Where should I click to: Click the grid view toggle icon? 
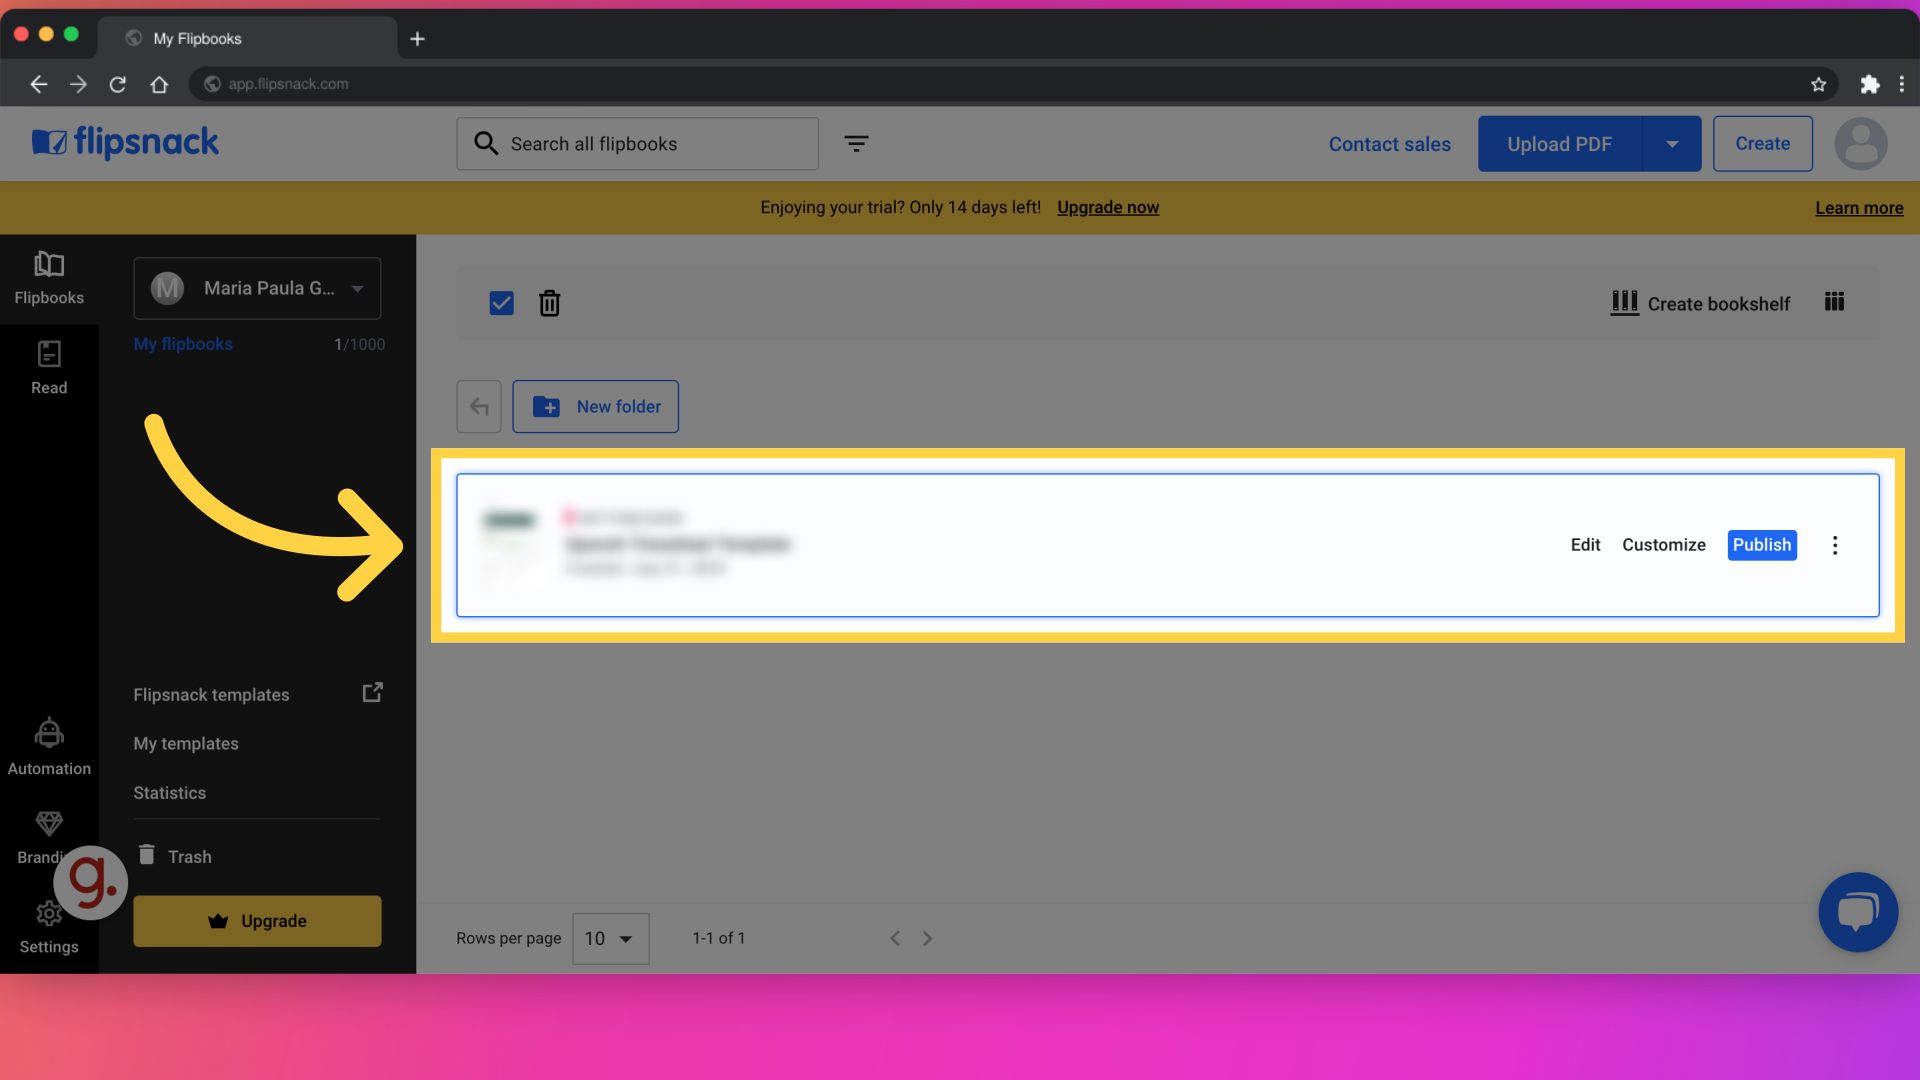point(1834,303)
